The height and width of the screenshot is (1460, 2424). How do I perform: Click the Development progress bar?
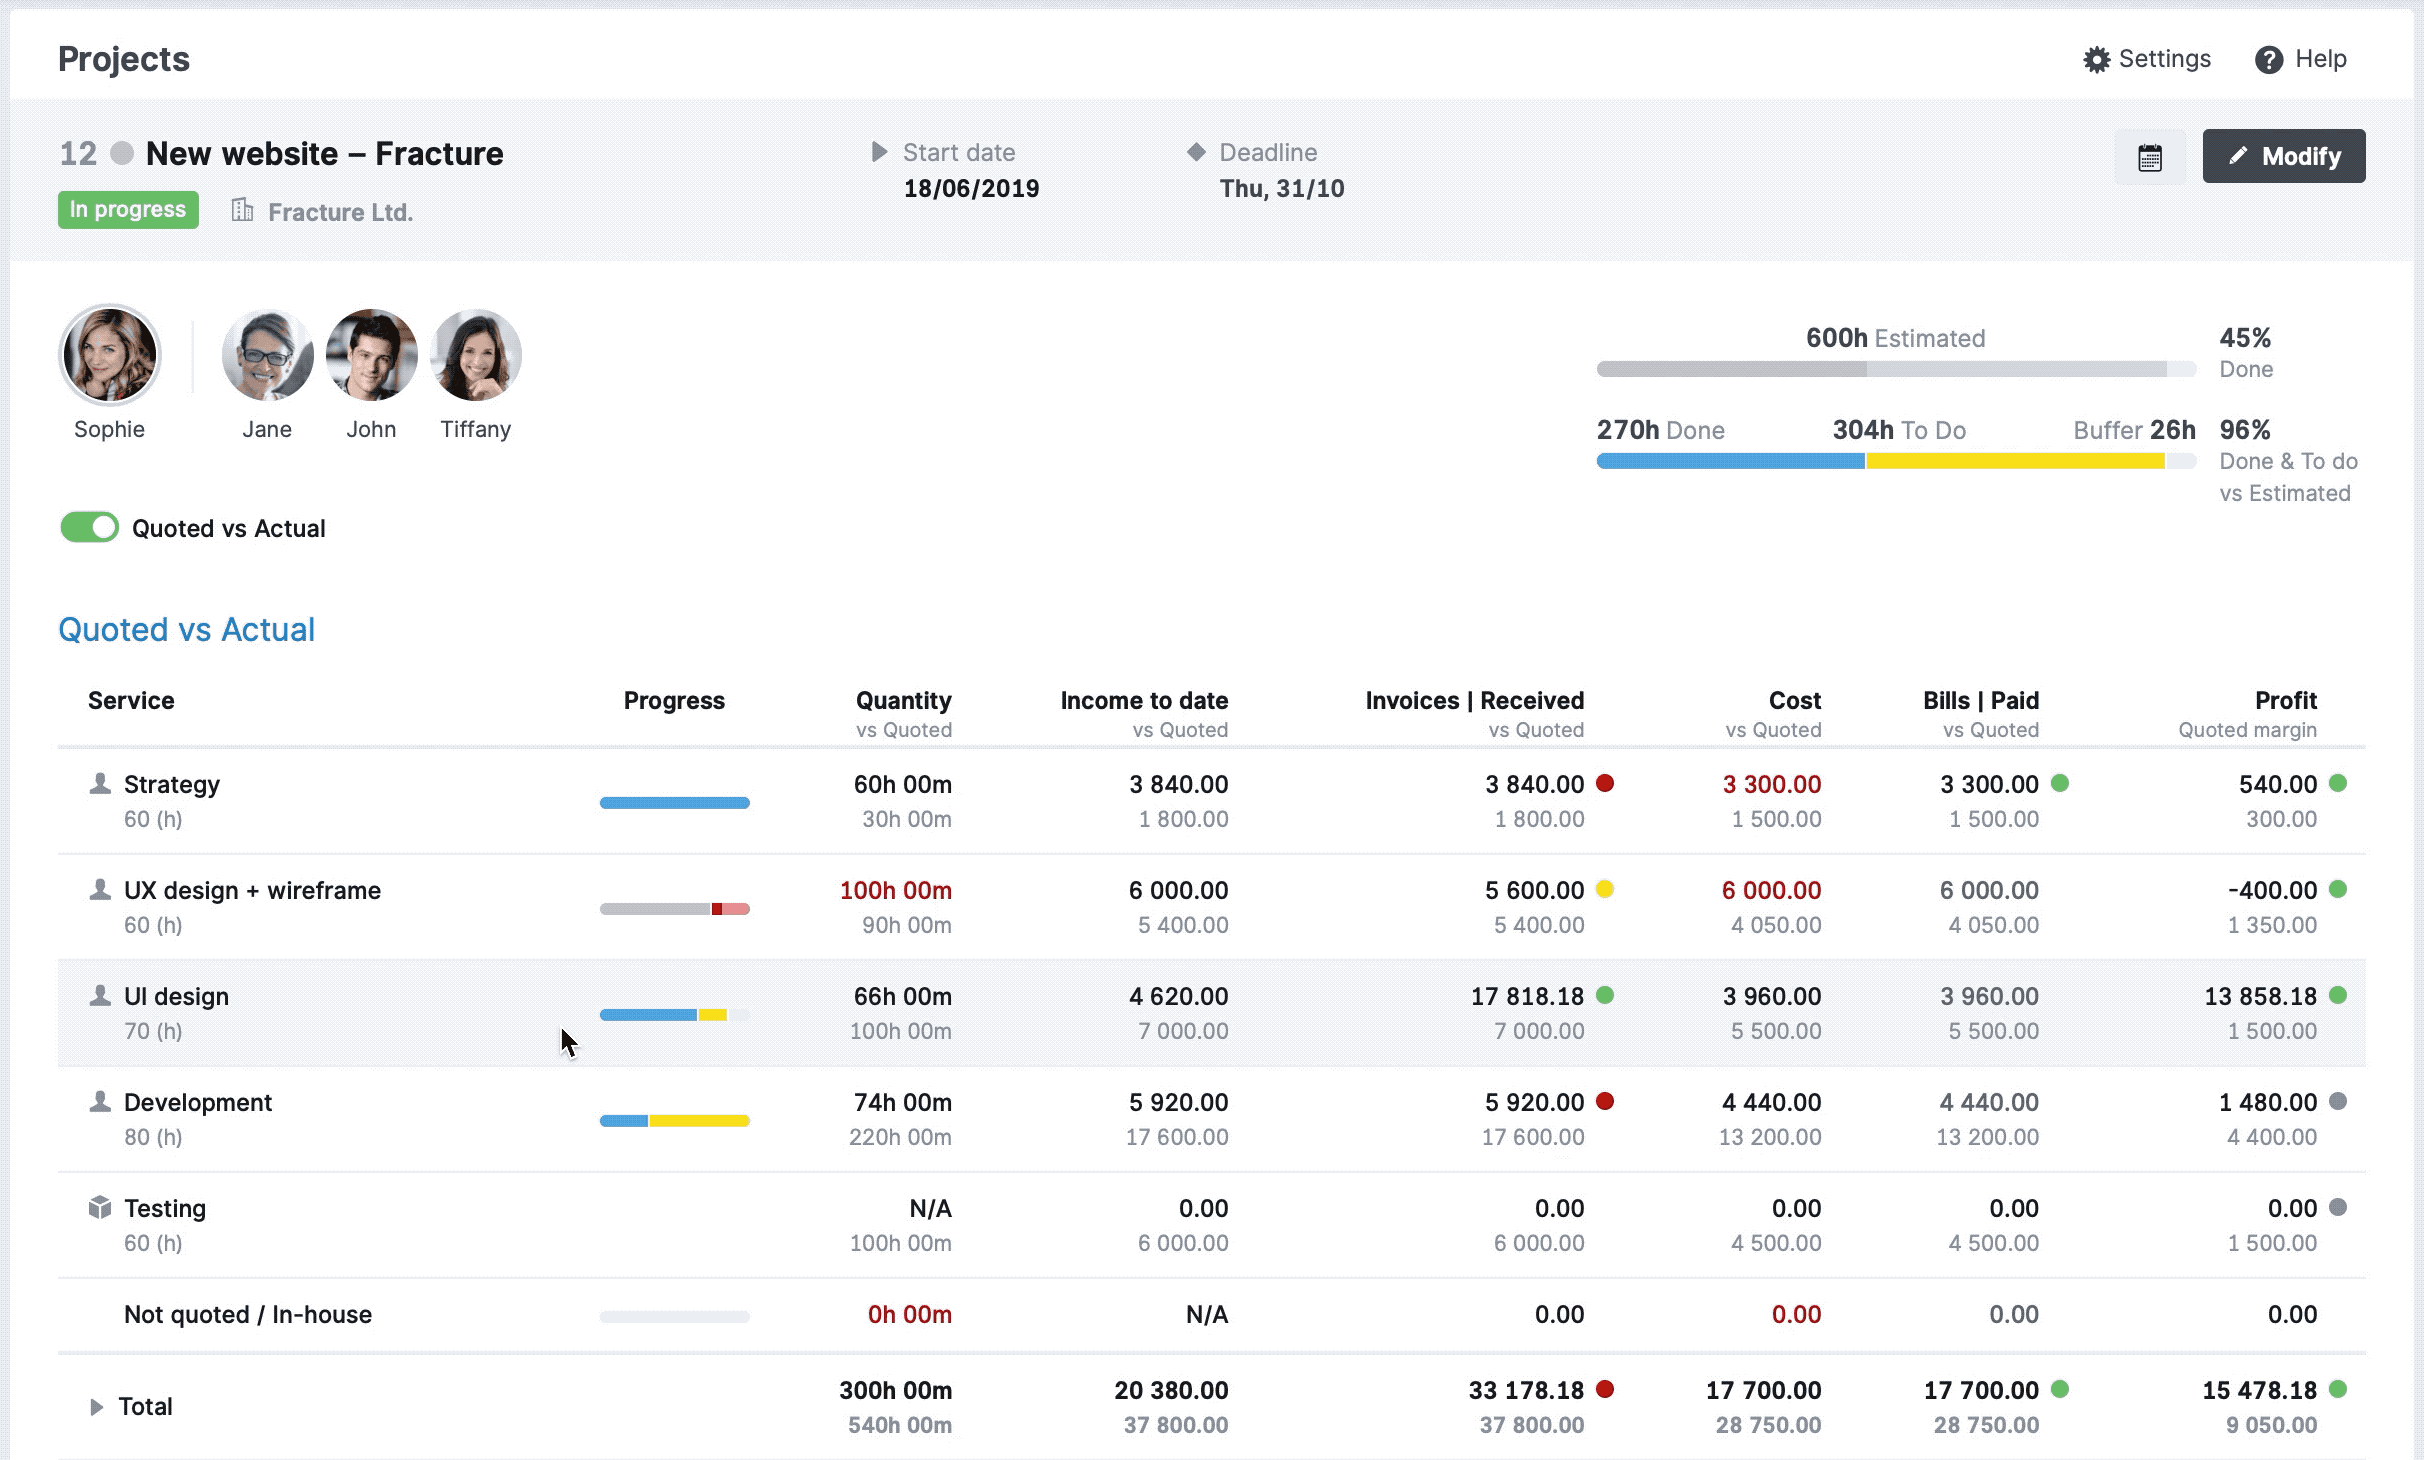coord(675,1121)
